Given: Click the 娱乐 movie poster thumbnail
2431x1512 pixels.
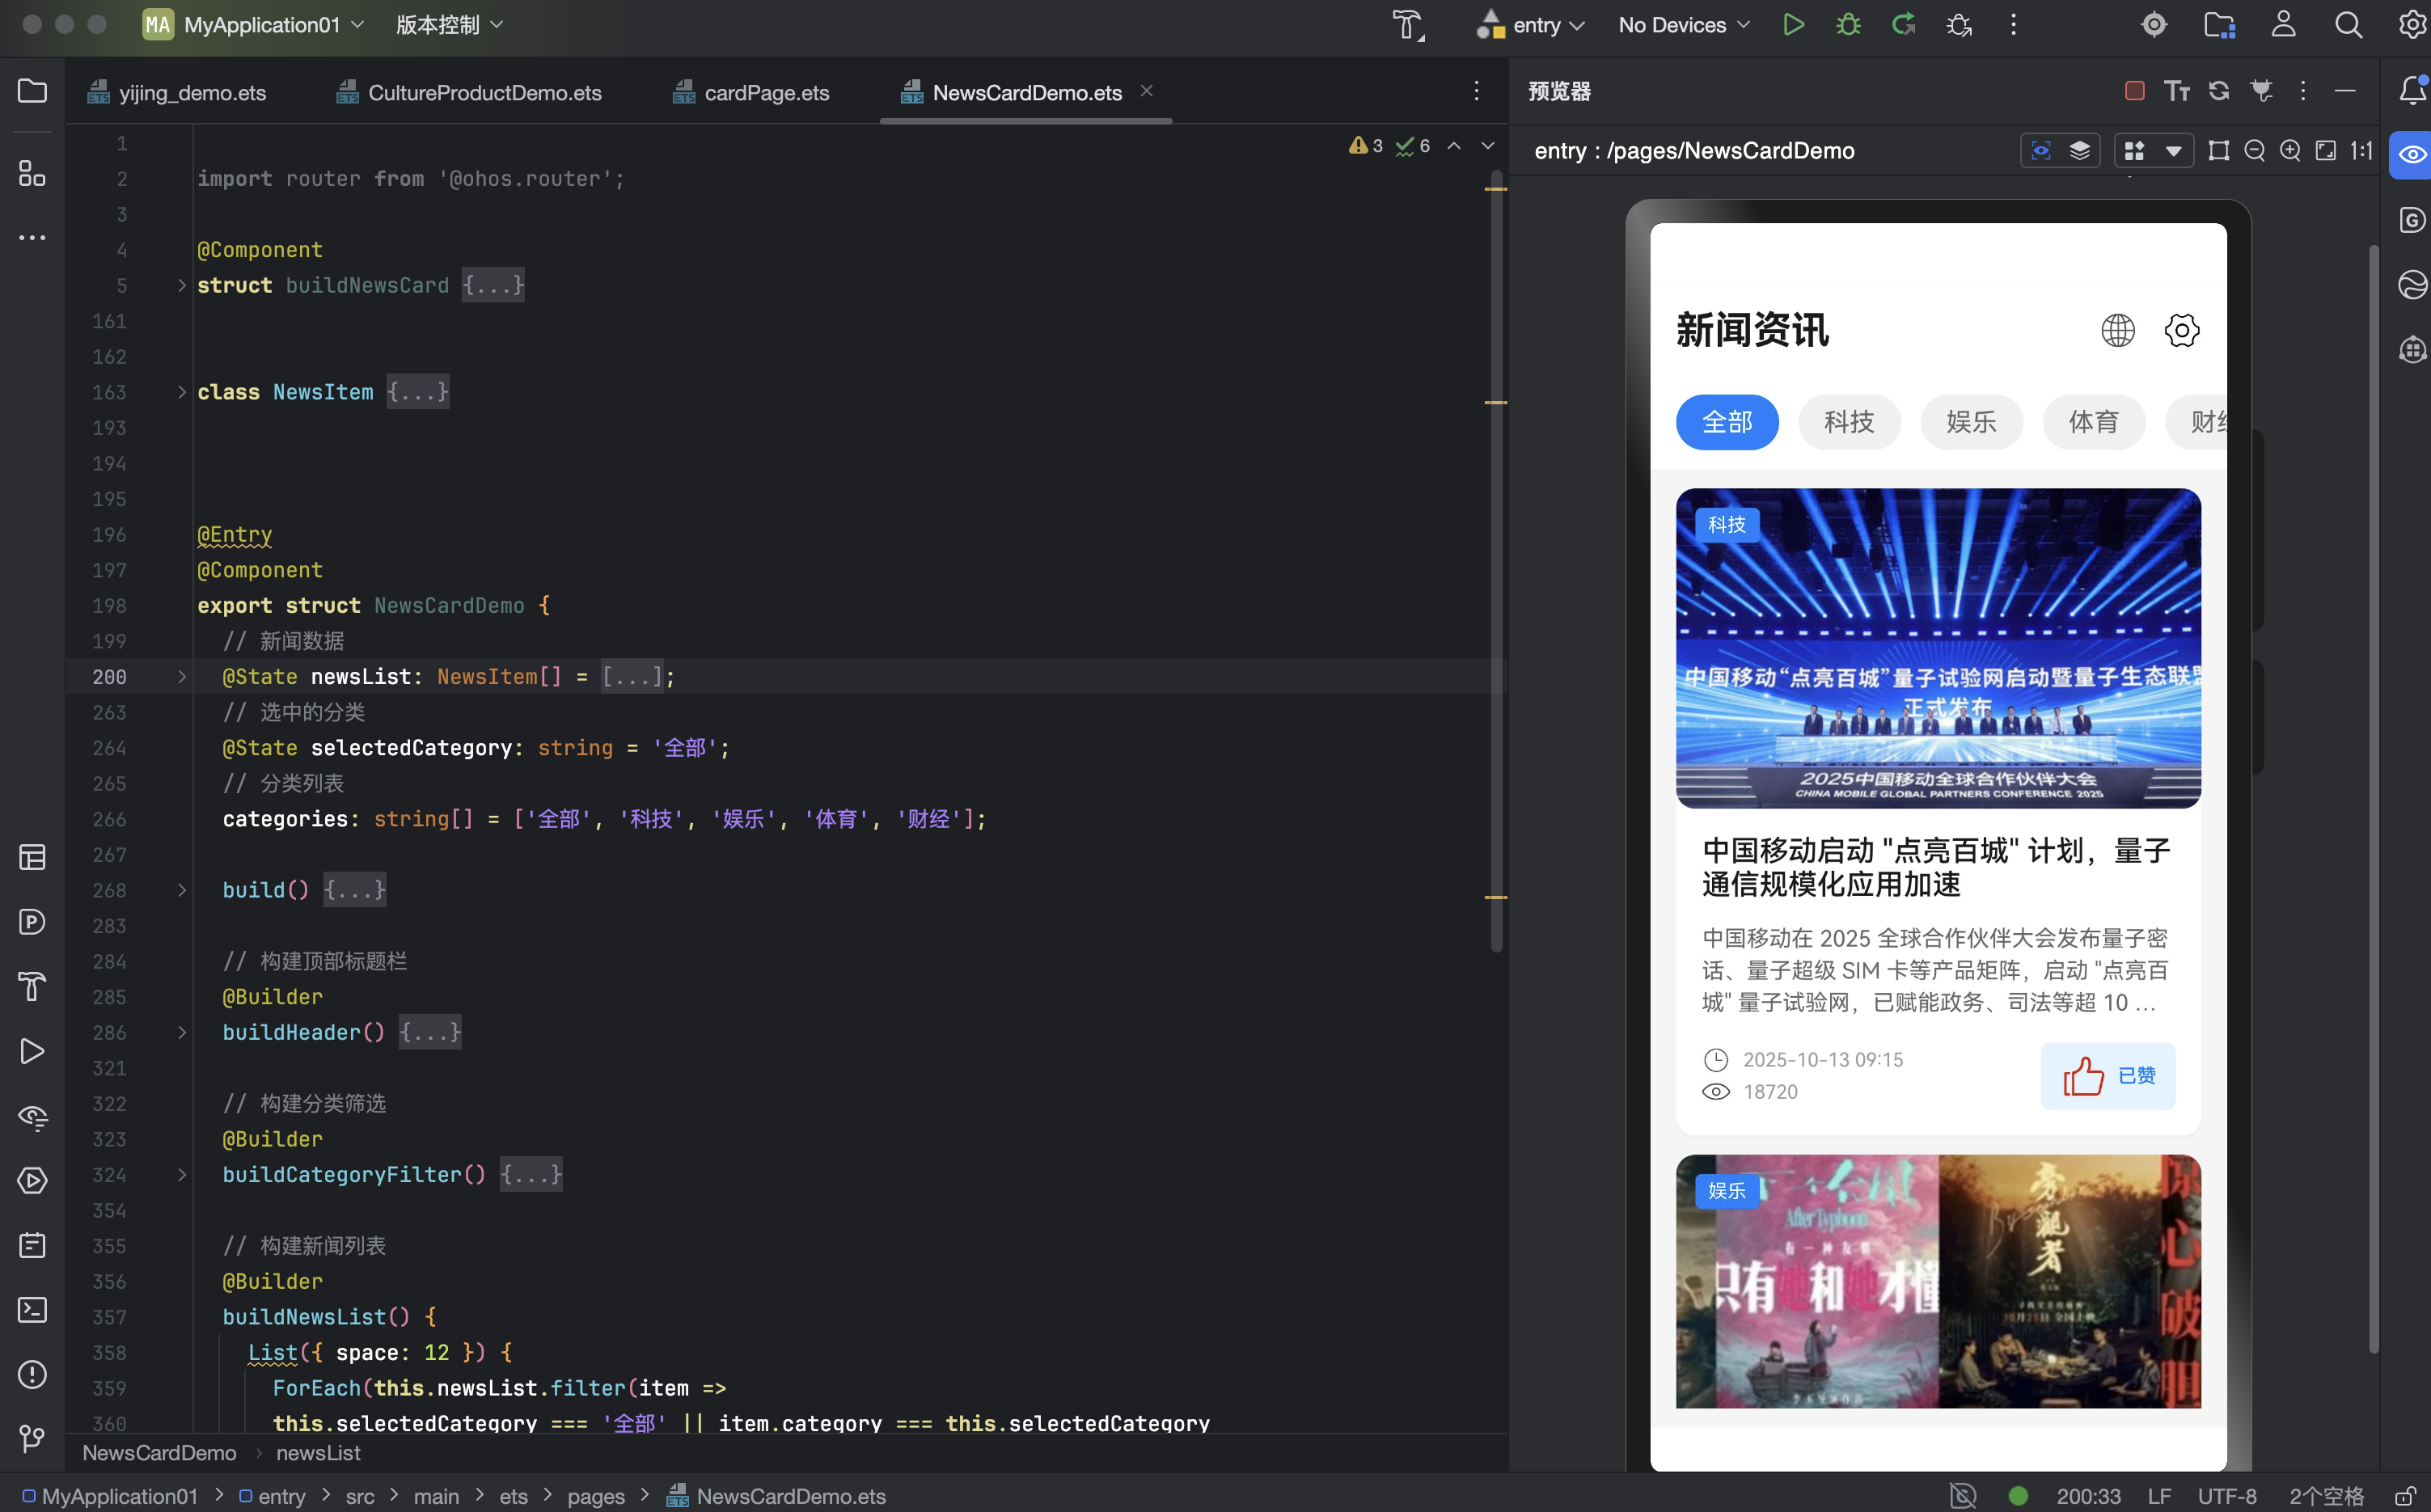Looking at the screenshot, I should 1938,1281.
